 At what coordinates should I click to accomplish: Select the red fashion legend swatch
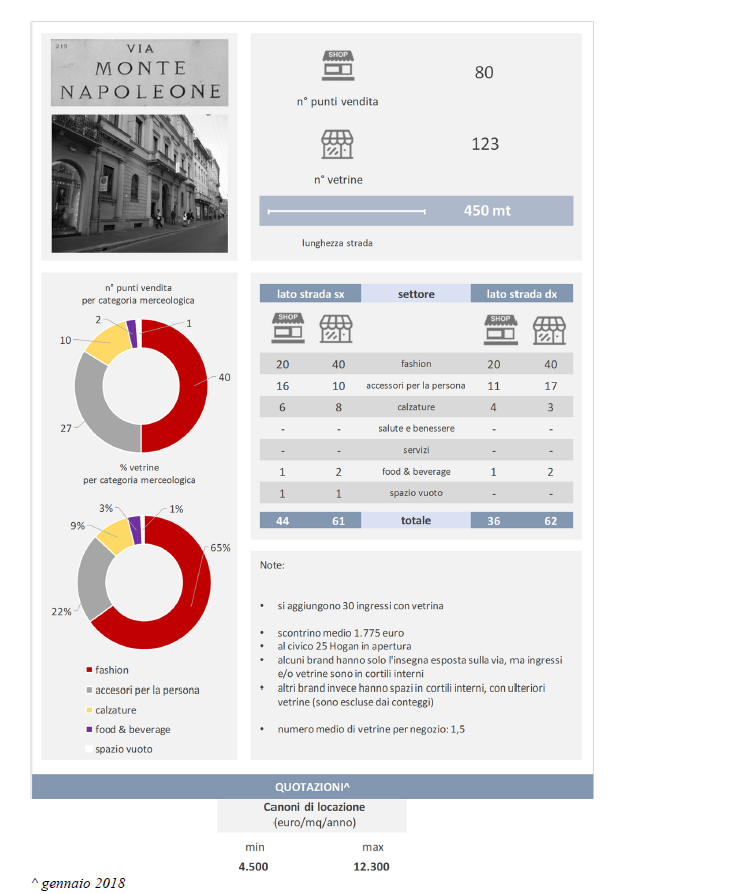click(x=89, y=670)
